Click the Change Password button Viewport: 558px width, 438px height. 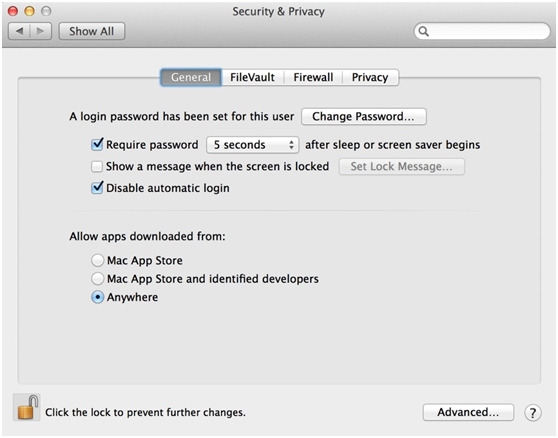(x=364, y=117)
